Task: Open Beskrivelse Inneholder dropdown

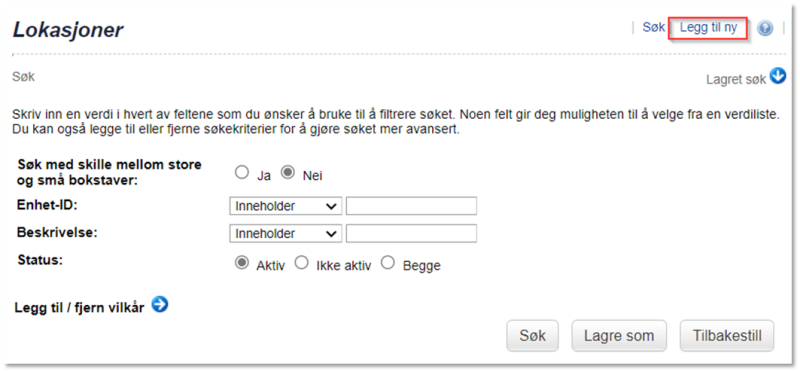Action: (x=286, y=233)
